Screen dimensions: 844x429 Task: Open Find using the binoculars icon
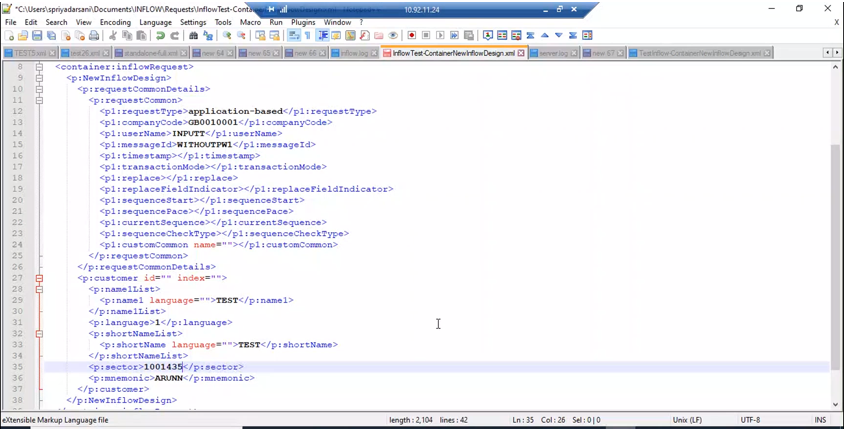194,36
